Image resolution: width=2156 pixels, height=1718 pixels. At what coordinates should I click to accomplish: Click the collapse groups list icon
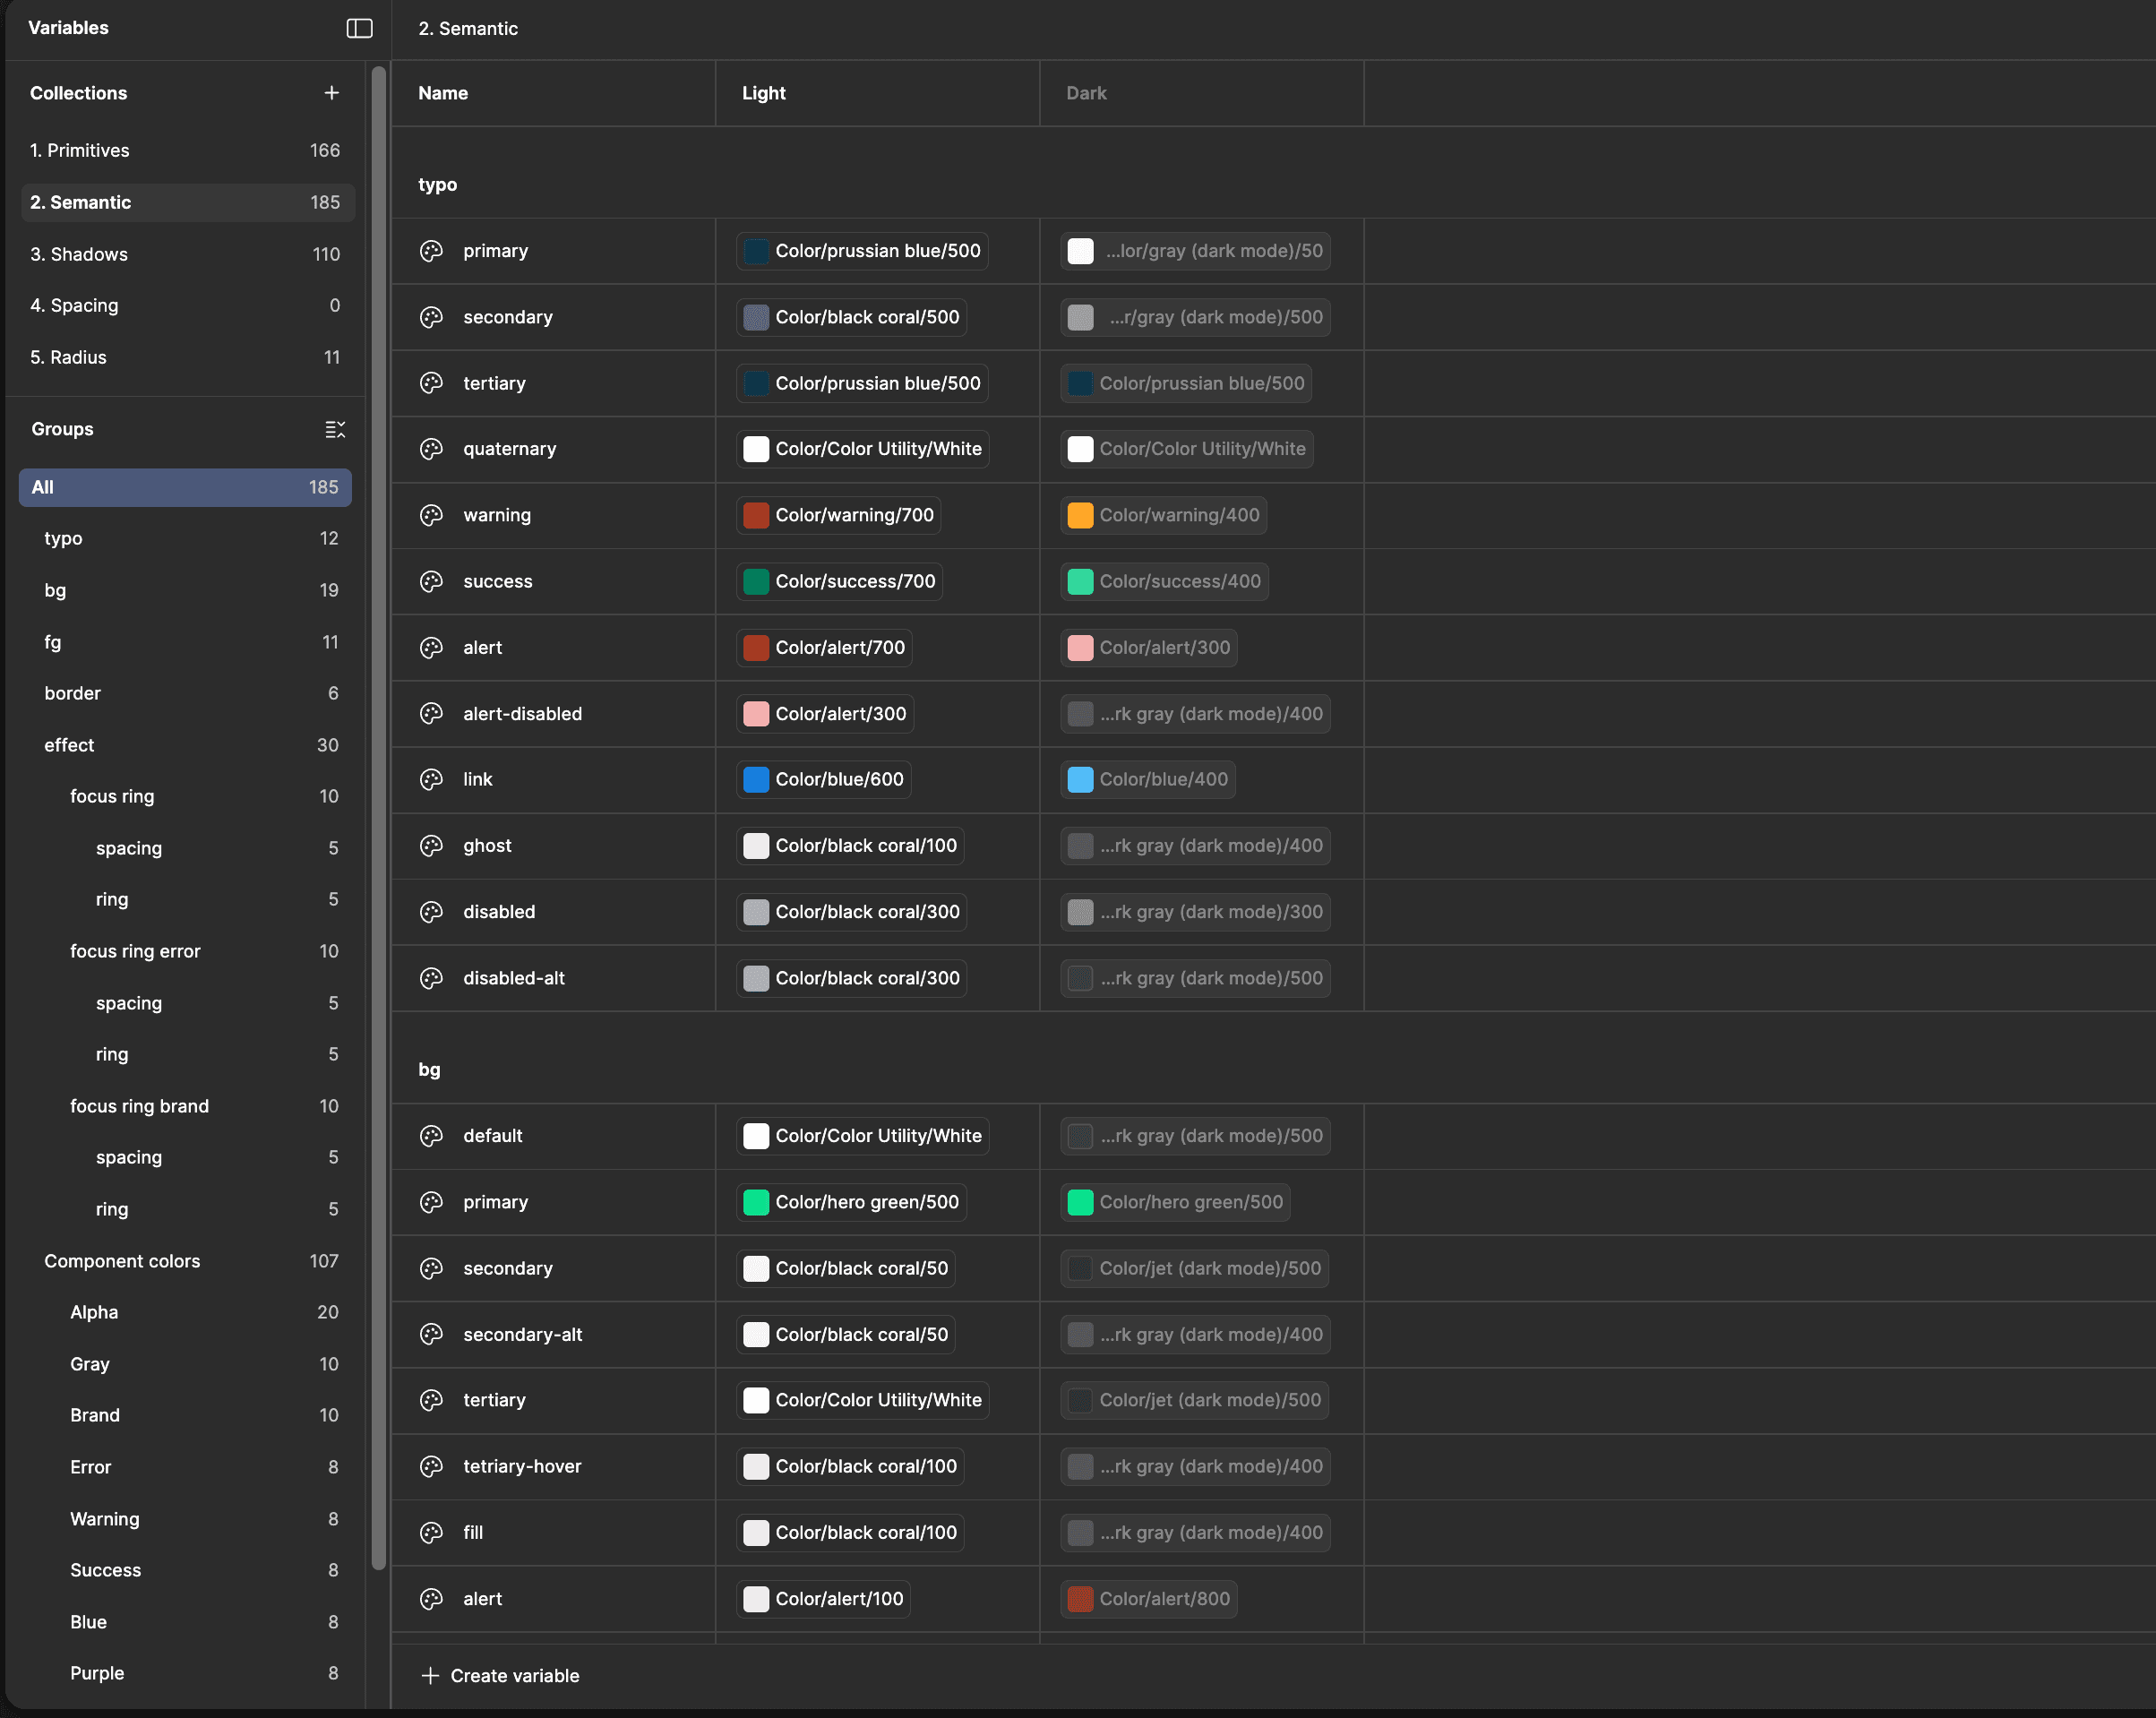335,429
